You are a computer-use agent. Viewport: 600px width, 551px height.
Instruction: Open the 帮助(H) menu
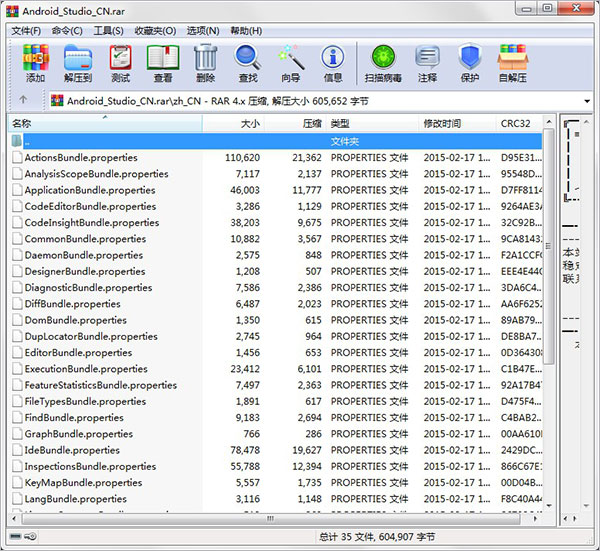point(246,31)
